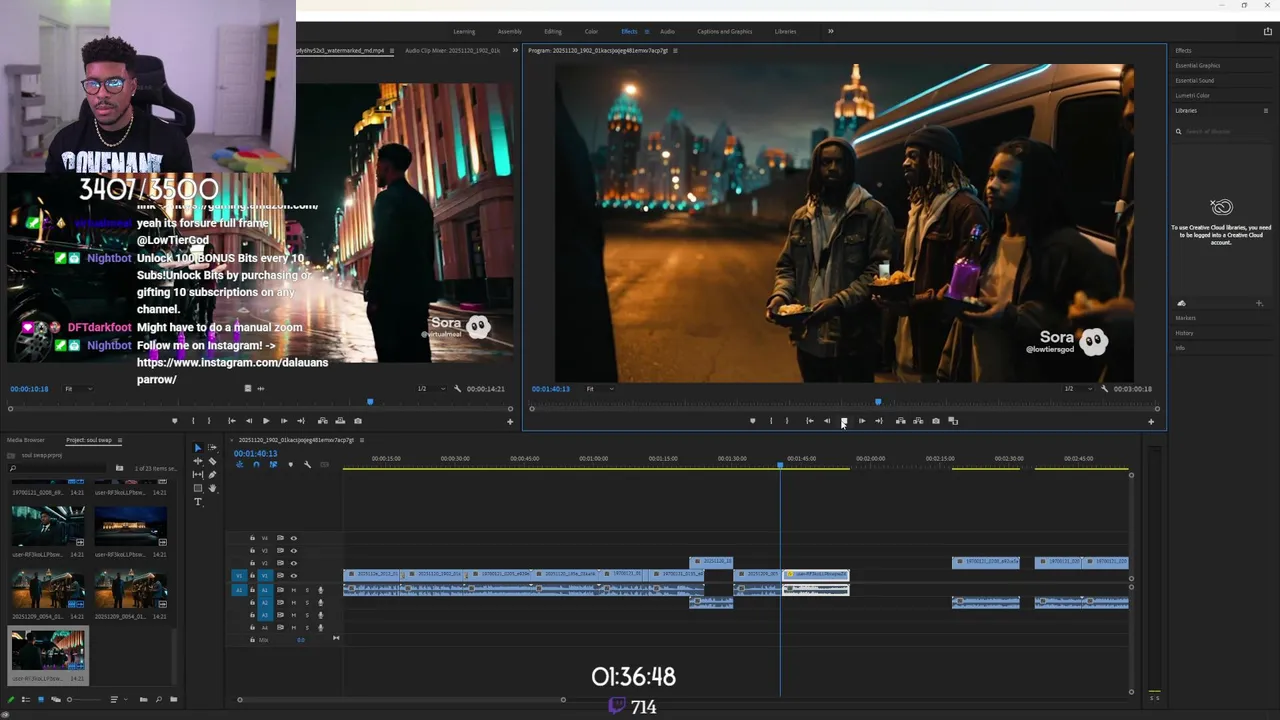Open the Essential Sound panel

click(1195, 81)
